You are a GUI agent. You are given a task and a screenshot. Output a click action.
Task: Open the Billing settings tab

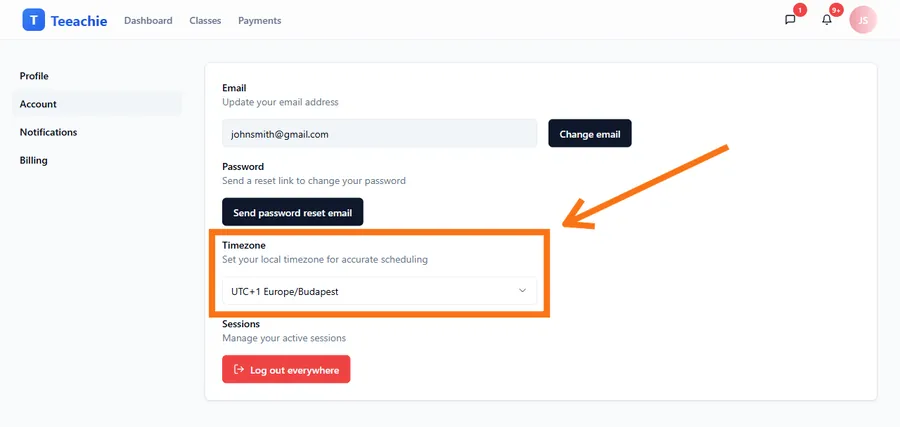33,160
